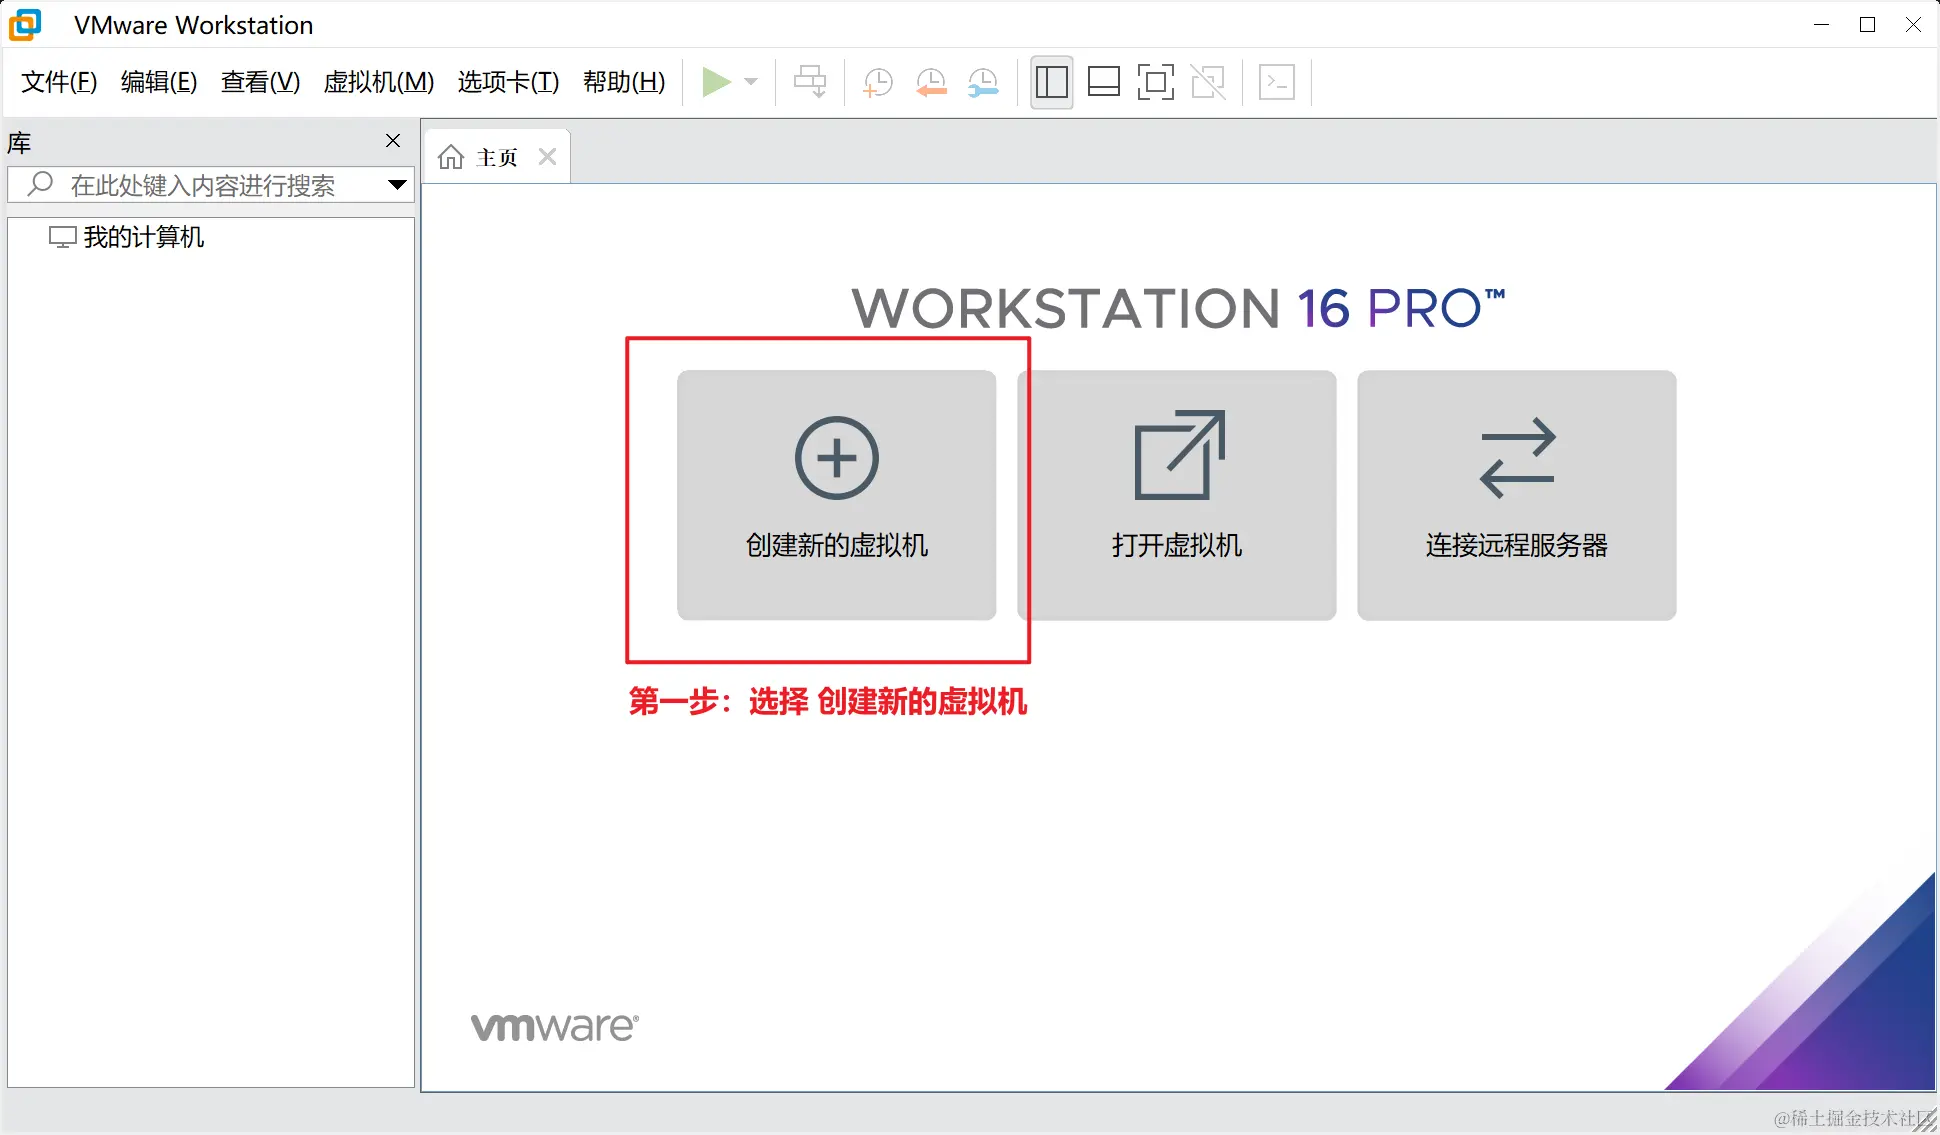Open the 虚拟机(M) menu
Image resolution: width=1940 pixels, height=1135 pixels.
(379, 82)
